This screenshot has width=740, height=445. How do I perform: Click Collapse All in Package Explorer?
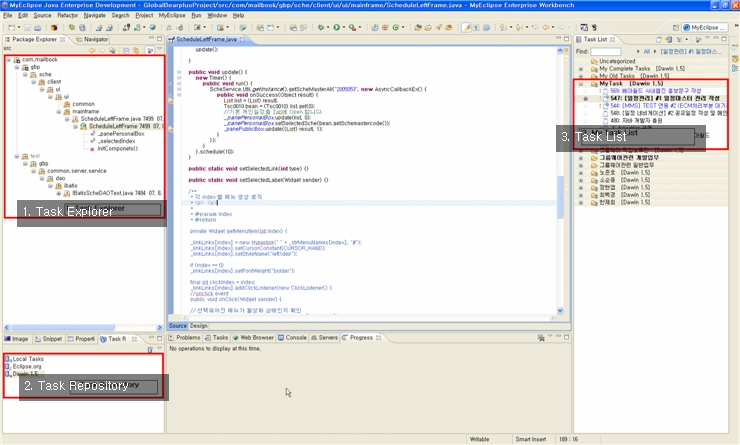(126, 50)
